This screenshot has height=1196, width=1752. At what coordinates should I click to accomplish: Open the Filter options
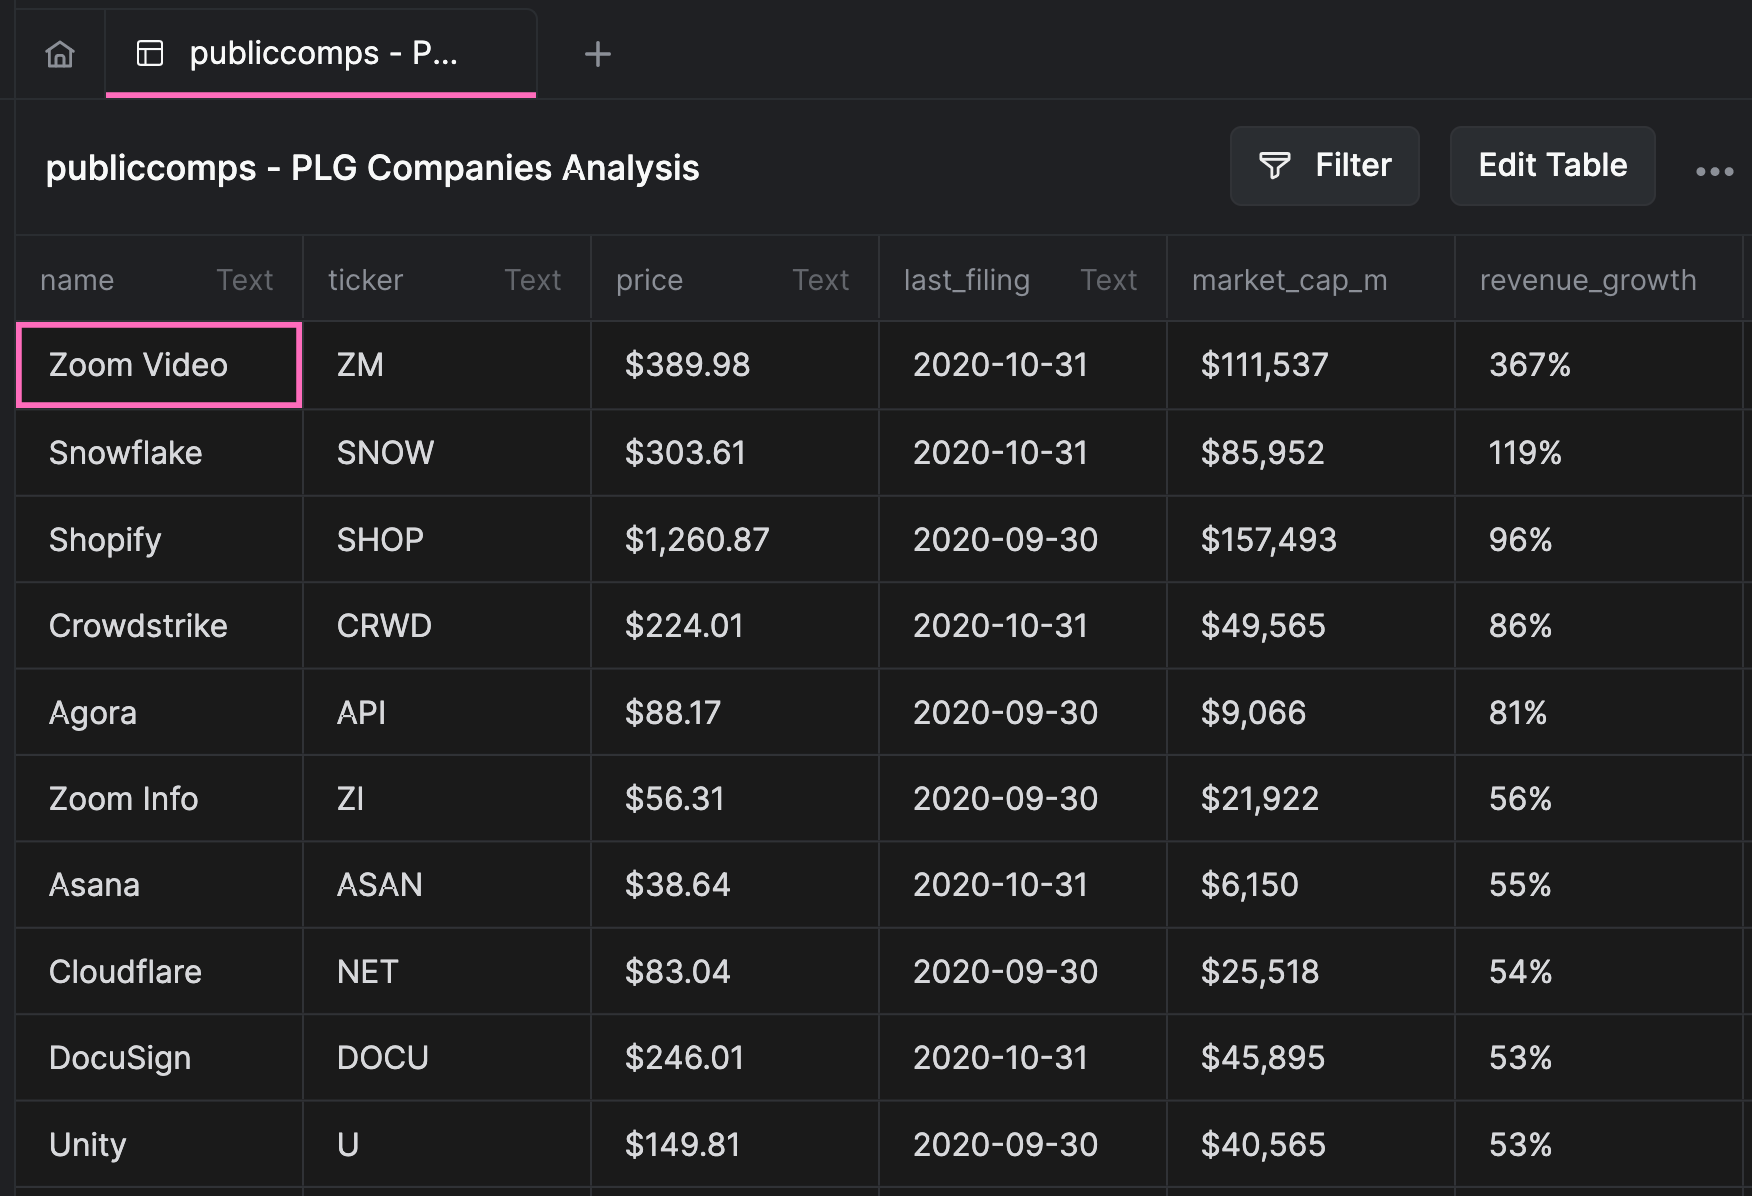coord(1324,166)
